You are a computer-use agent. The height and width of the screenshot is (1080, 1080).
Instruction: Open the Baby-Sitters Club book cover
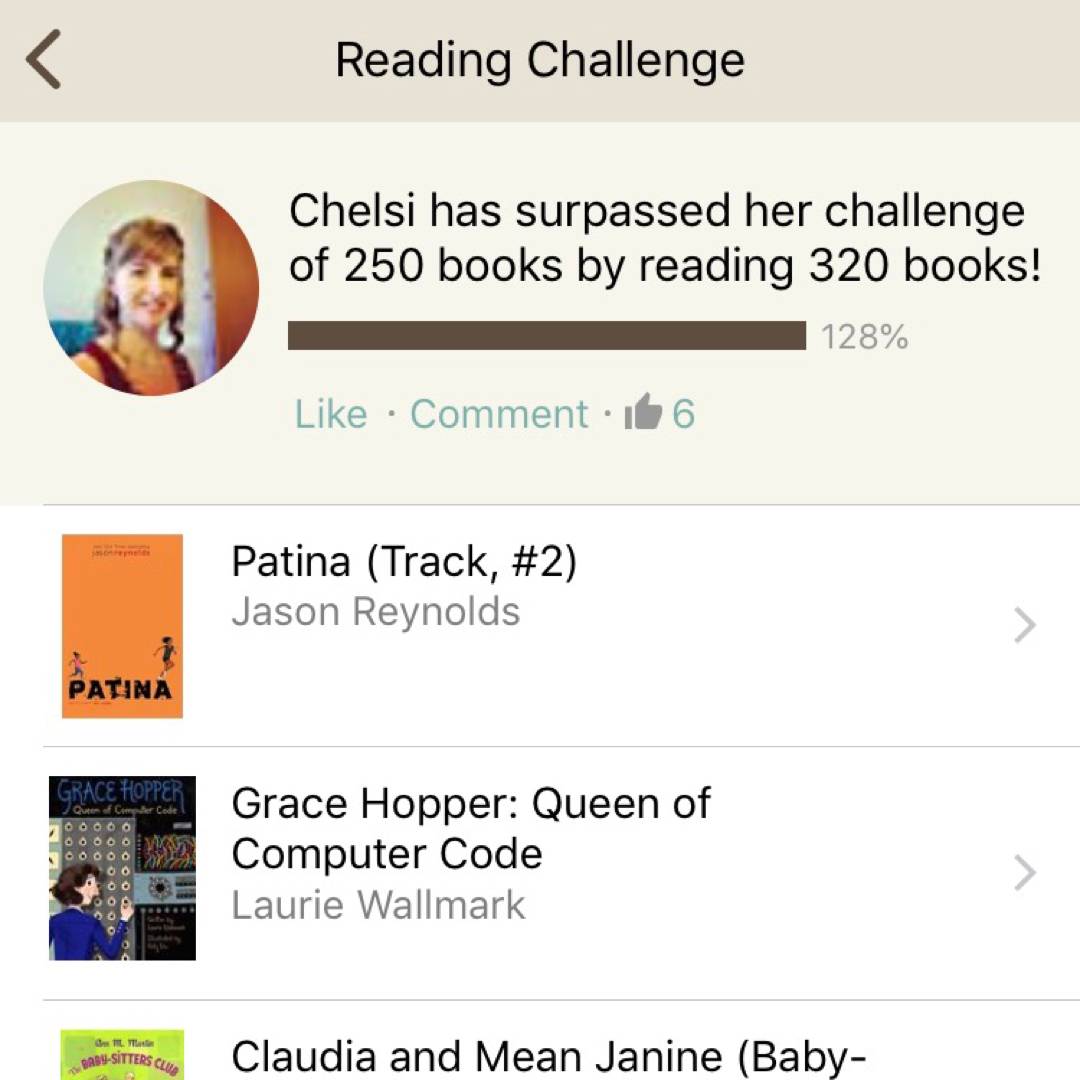pos(122,1055)
